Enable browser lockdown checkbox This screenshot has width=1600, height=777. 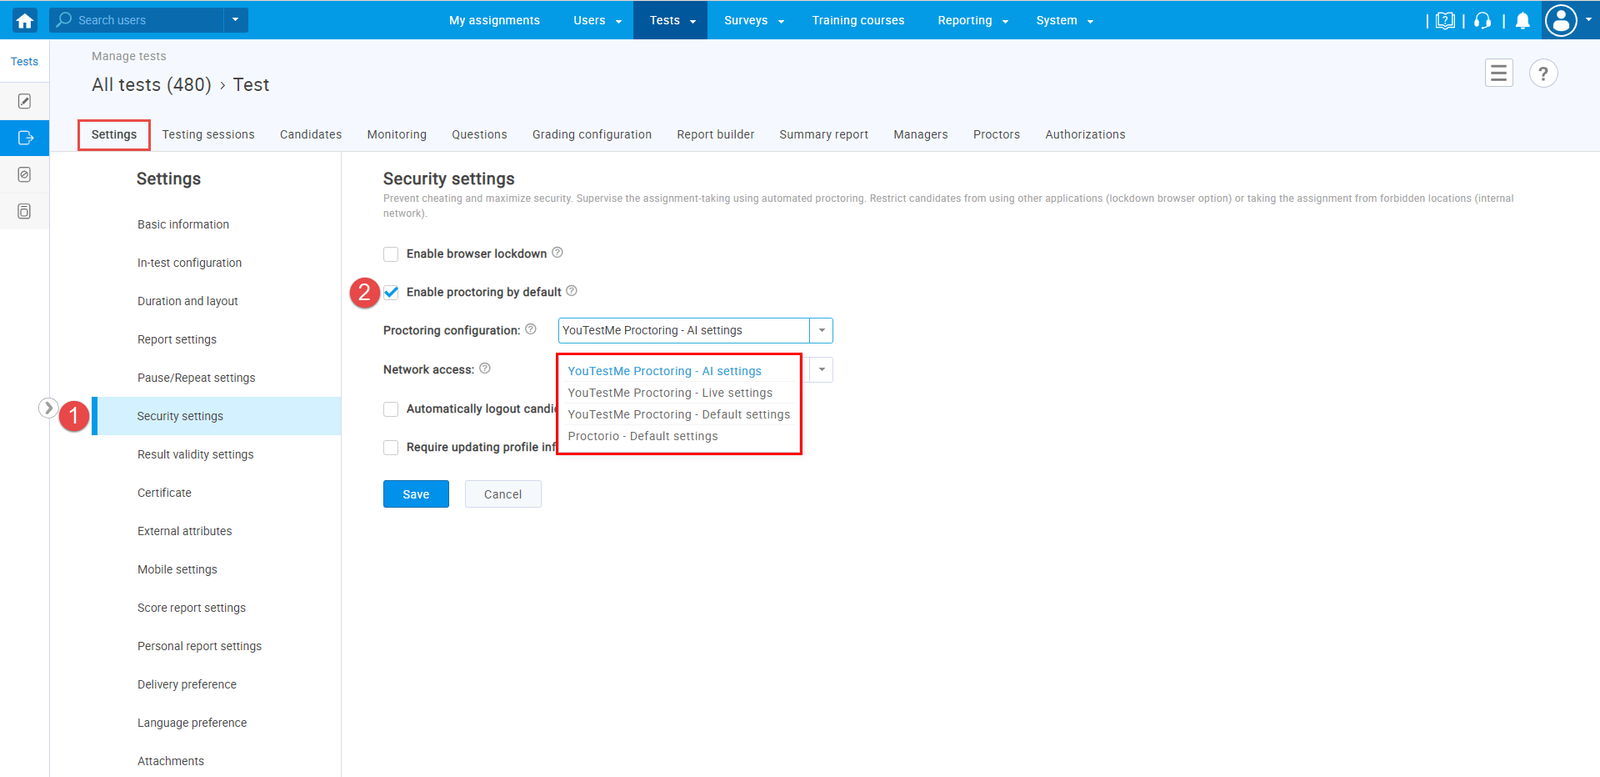(391, 254)
